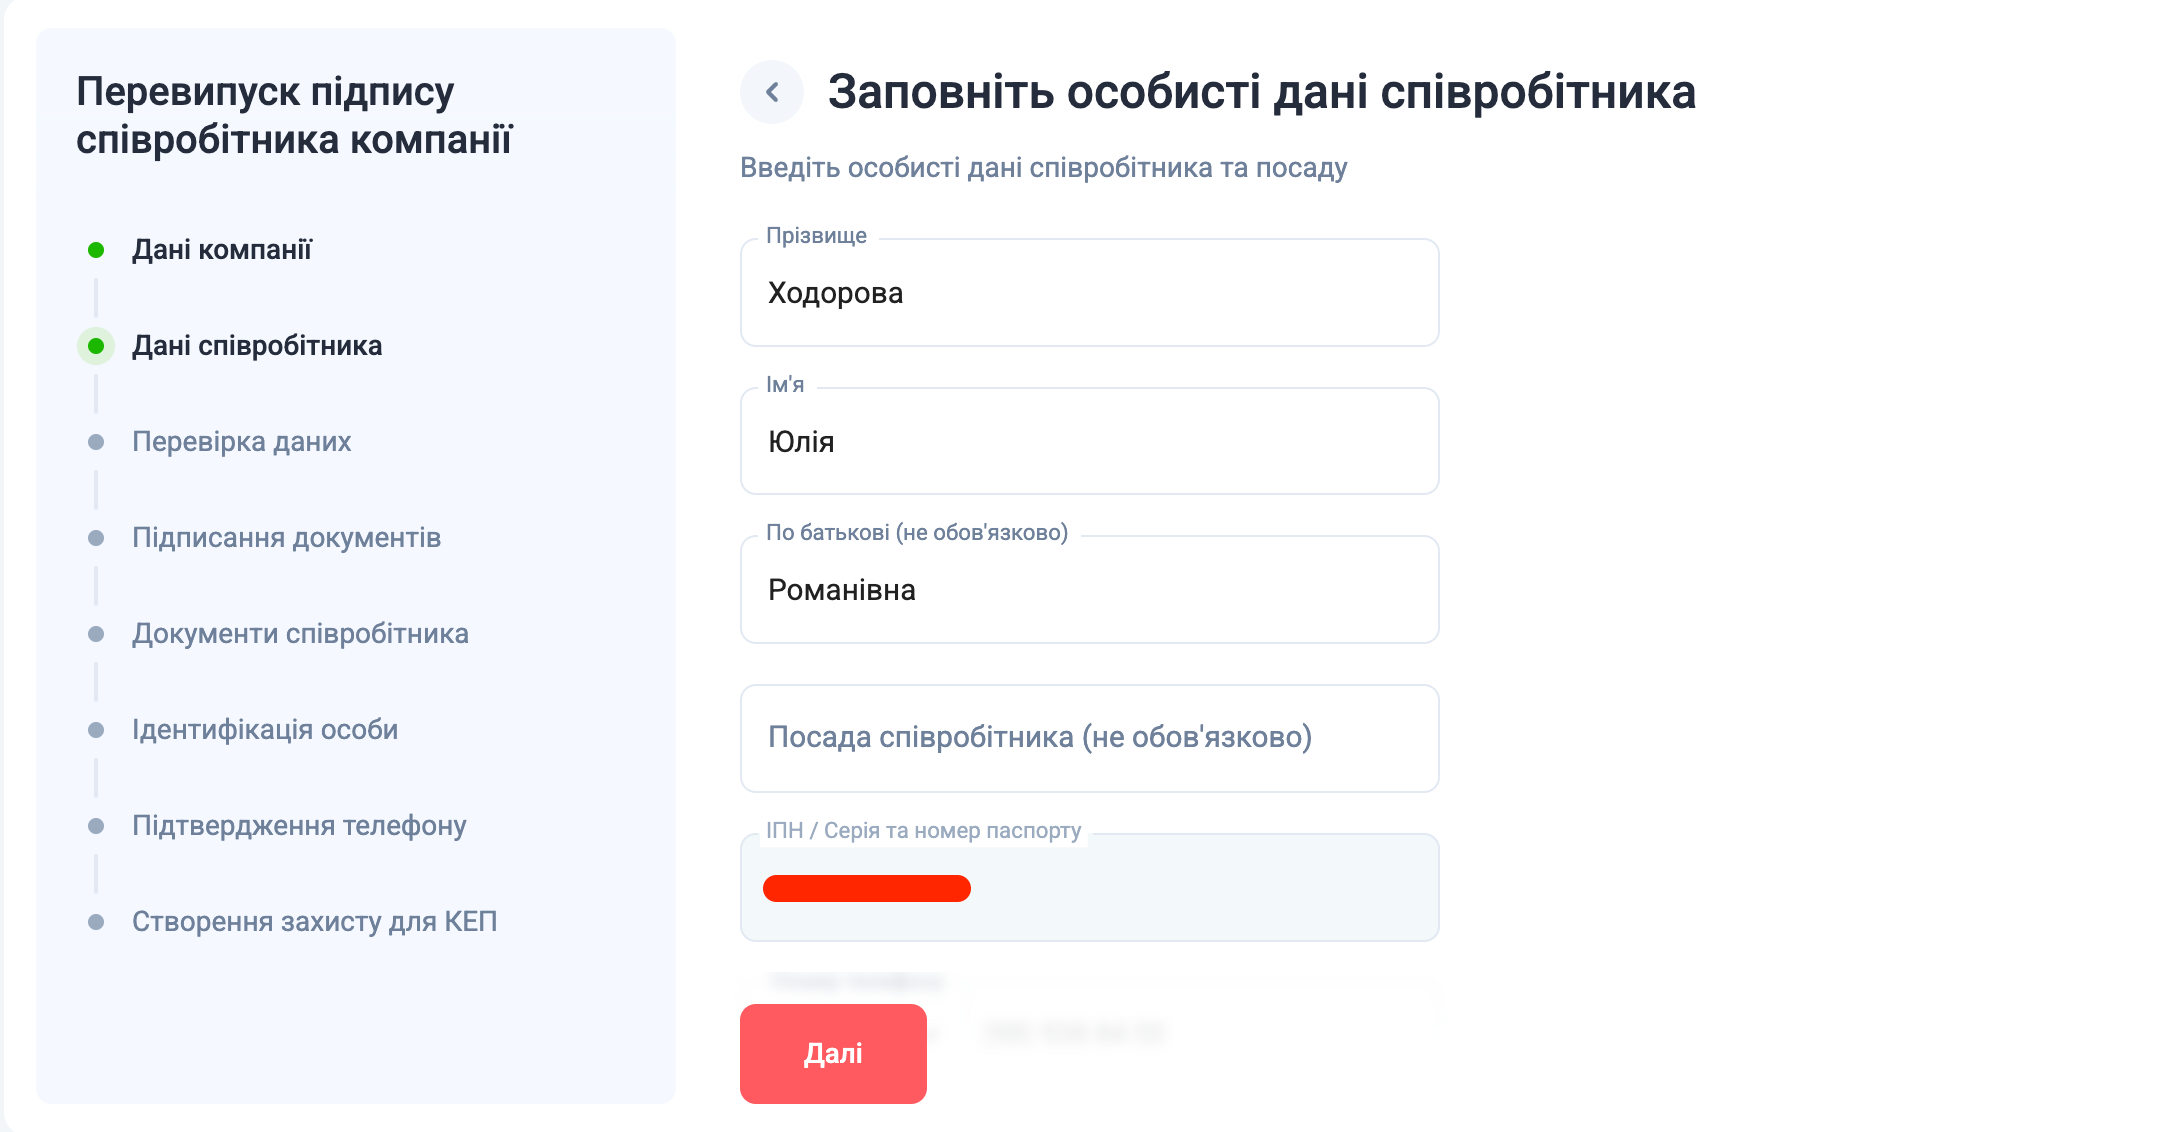2164x1132 pixels.
Task: Click the active green dot beside Дані співробітника
Action: pos(96,346)
